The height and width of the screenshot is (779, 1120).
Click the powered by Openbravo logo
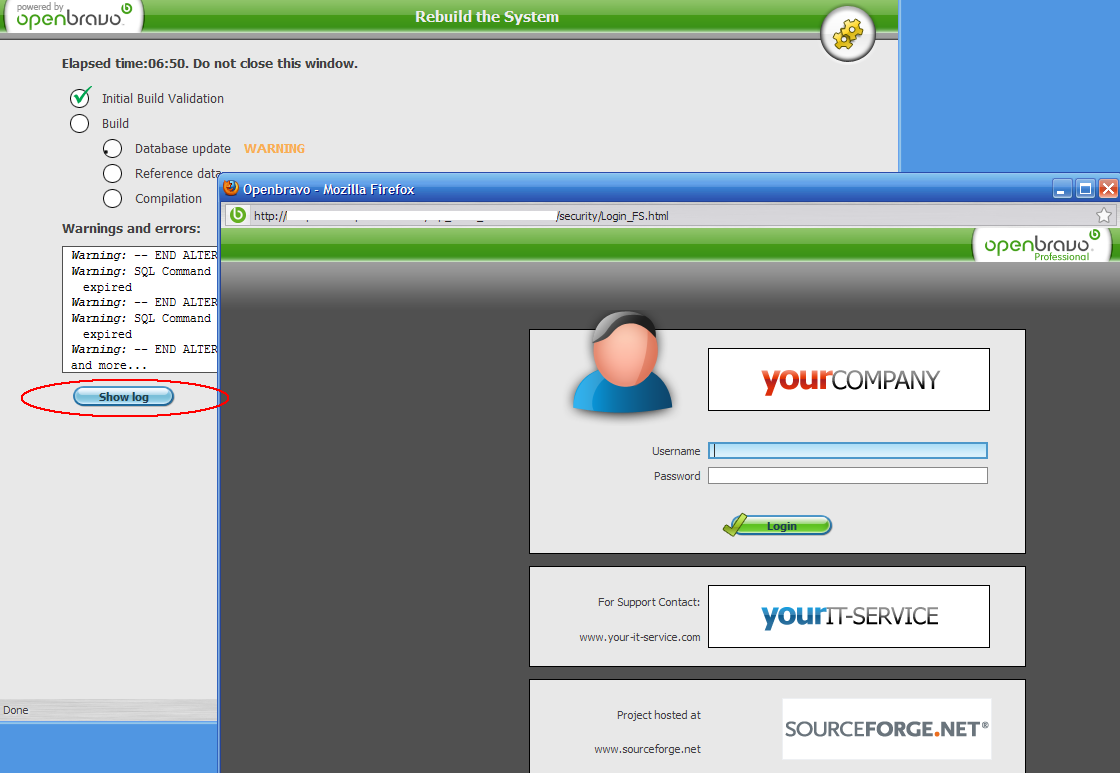(x=74, y=15)
